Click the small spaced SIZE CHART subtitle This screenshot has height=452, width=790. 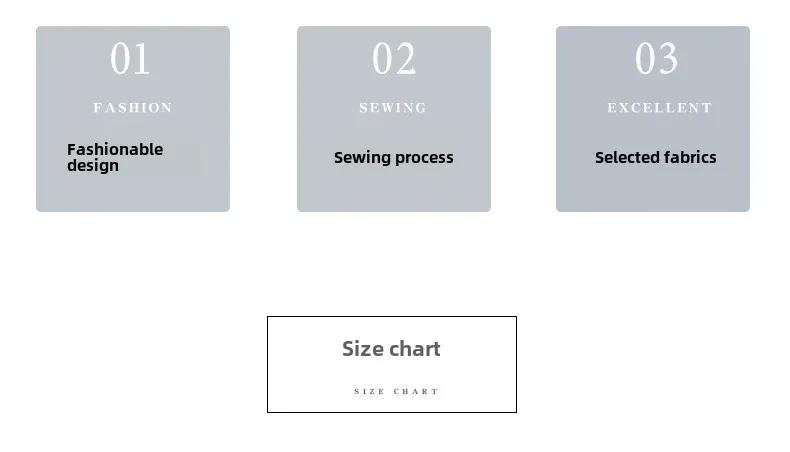[x=396, y=392]
